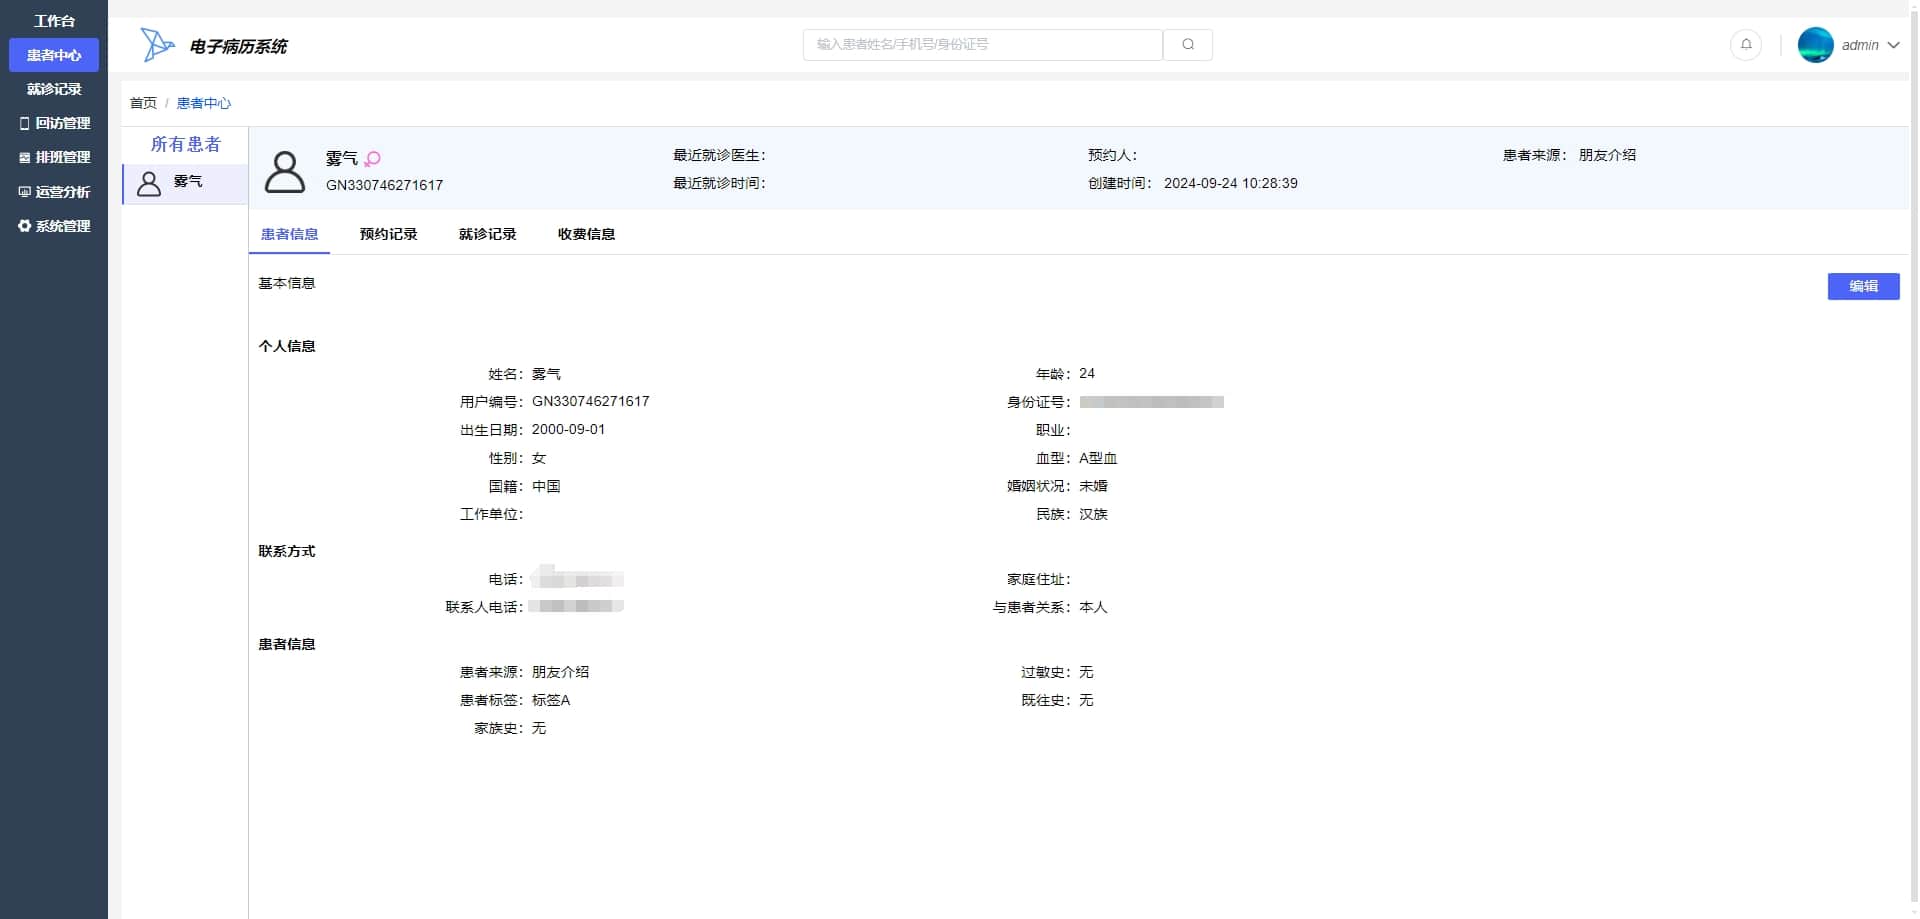Click 朋友介绍 in the header 患者来源
1920x919 pixels.
pos(1607,155)
